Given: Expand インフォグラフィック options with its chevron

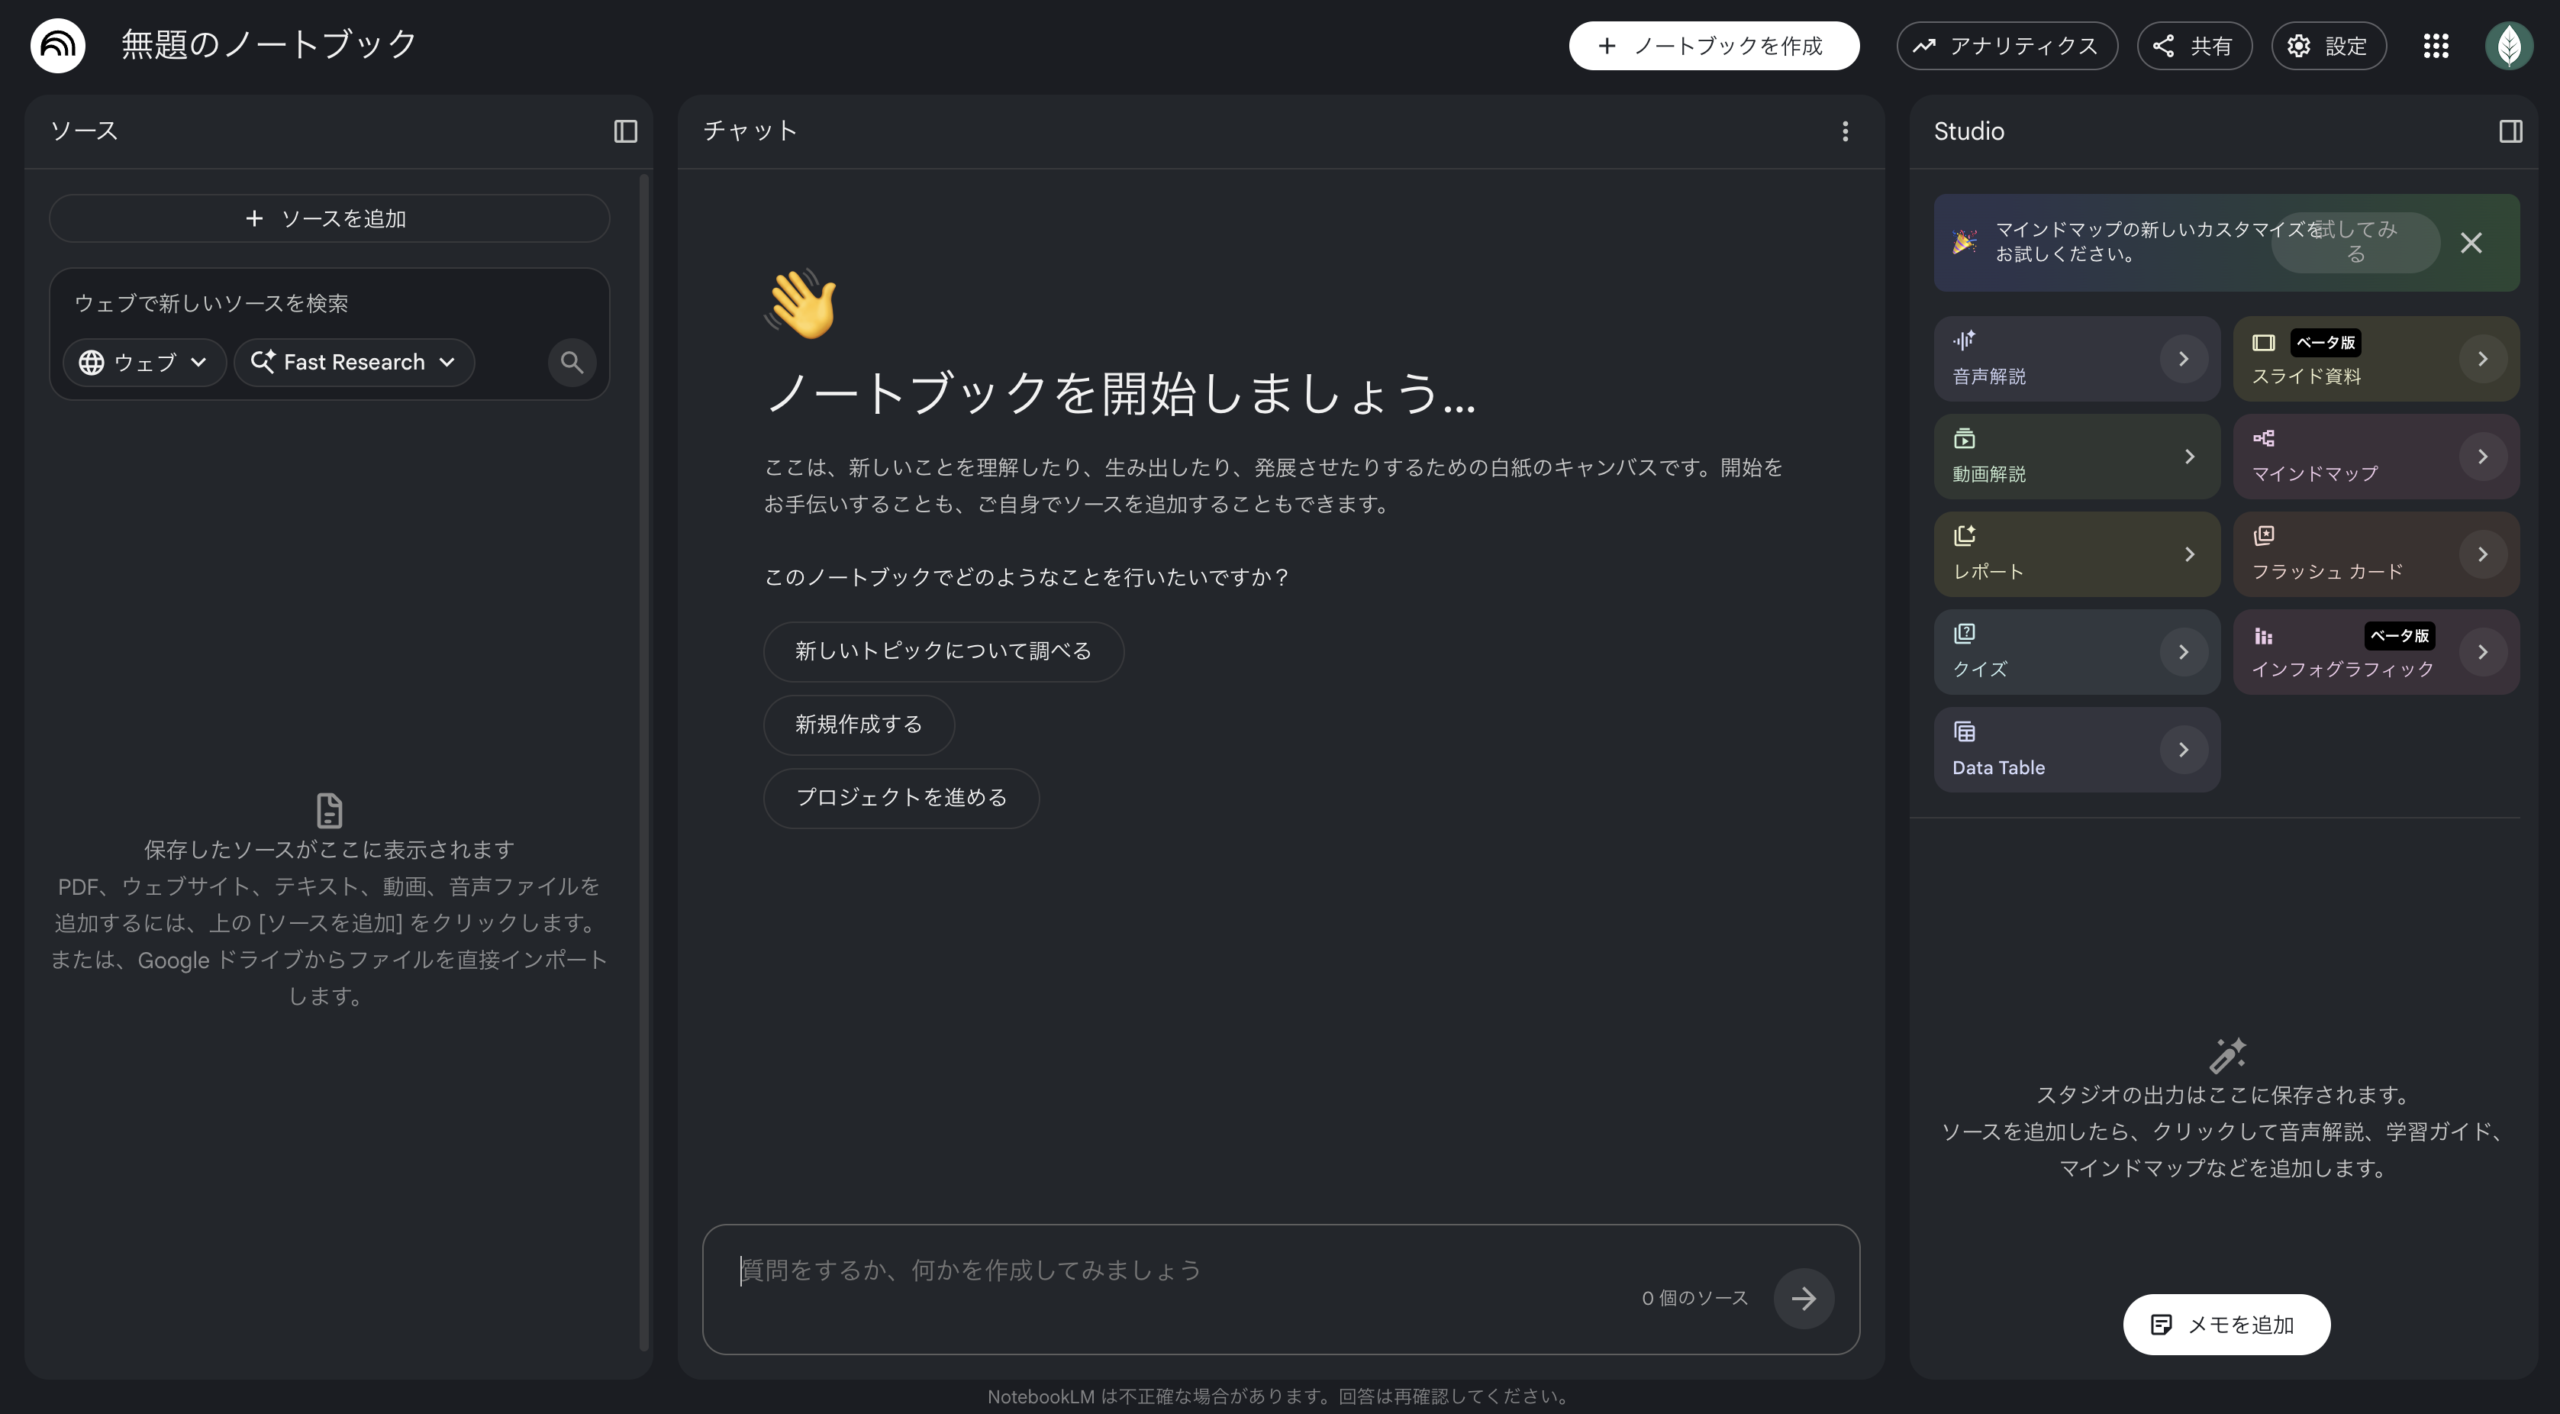Looking at the screenshot, I should coord(2482,652).
